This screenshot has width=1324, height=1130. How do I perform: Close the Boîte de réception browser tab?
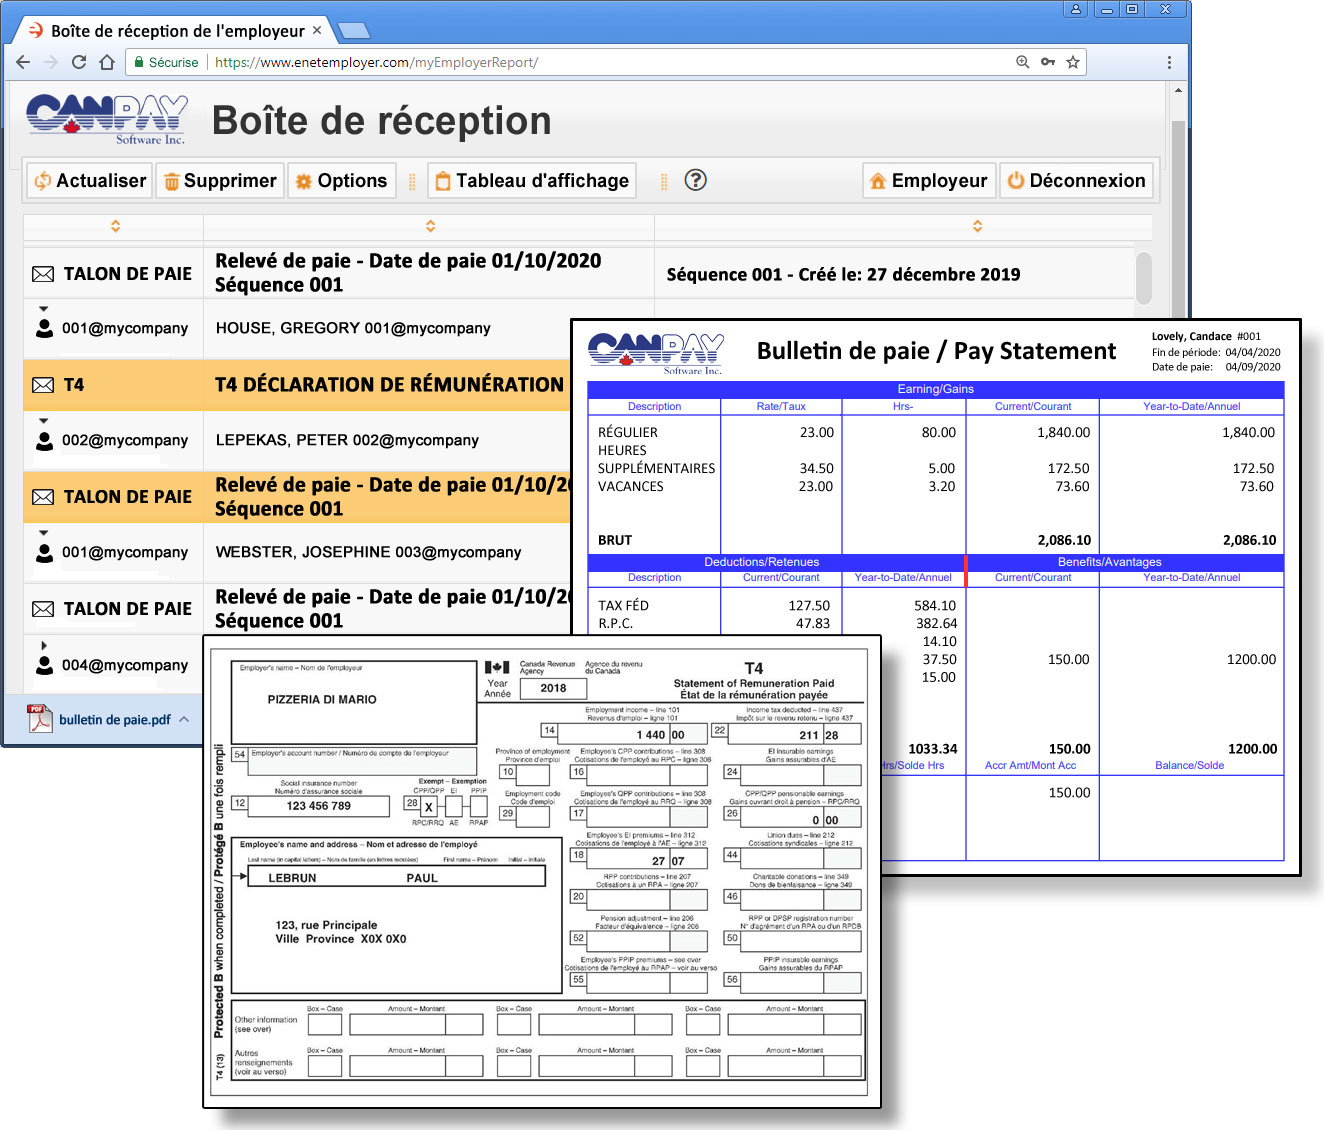coord(317,30)
